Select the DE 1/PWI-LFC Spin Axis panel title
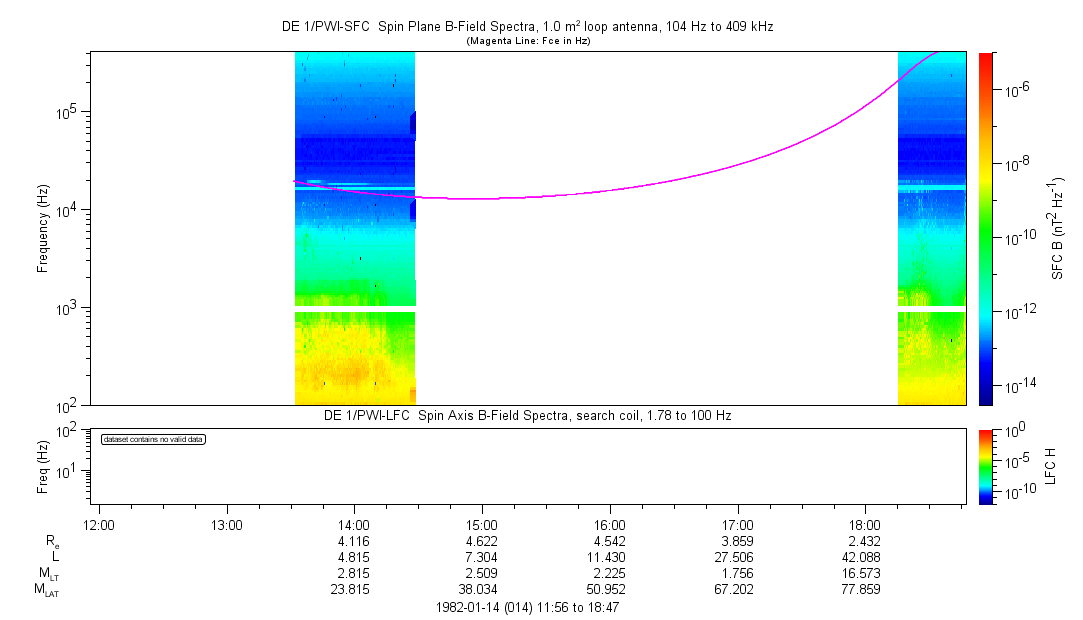Image resolution: width=1083 pixels, height=620 pixels. (x=527, y=415)
